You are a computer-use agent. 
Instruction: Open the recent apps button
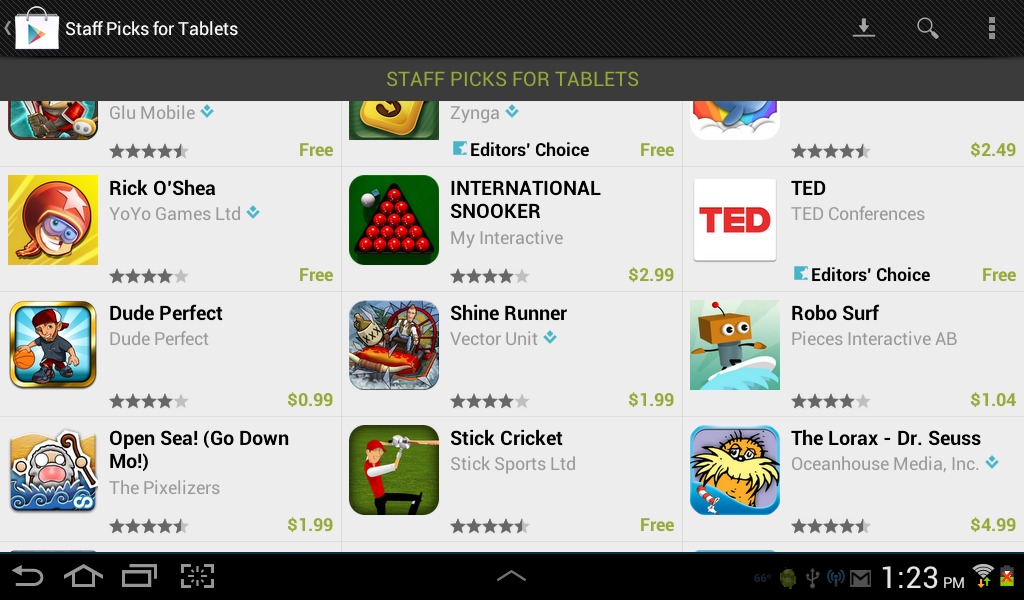click(140, 576)
